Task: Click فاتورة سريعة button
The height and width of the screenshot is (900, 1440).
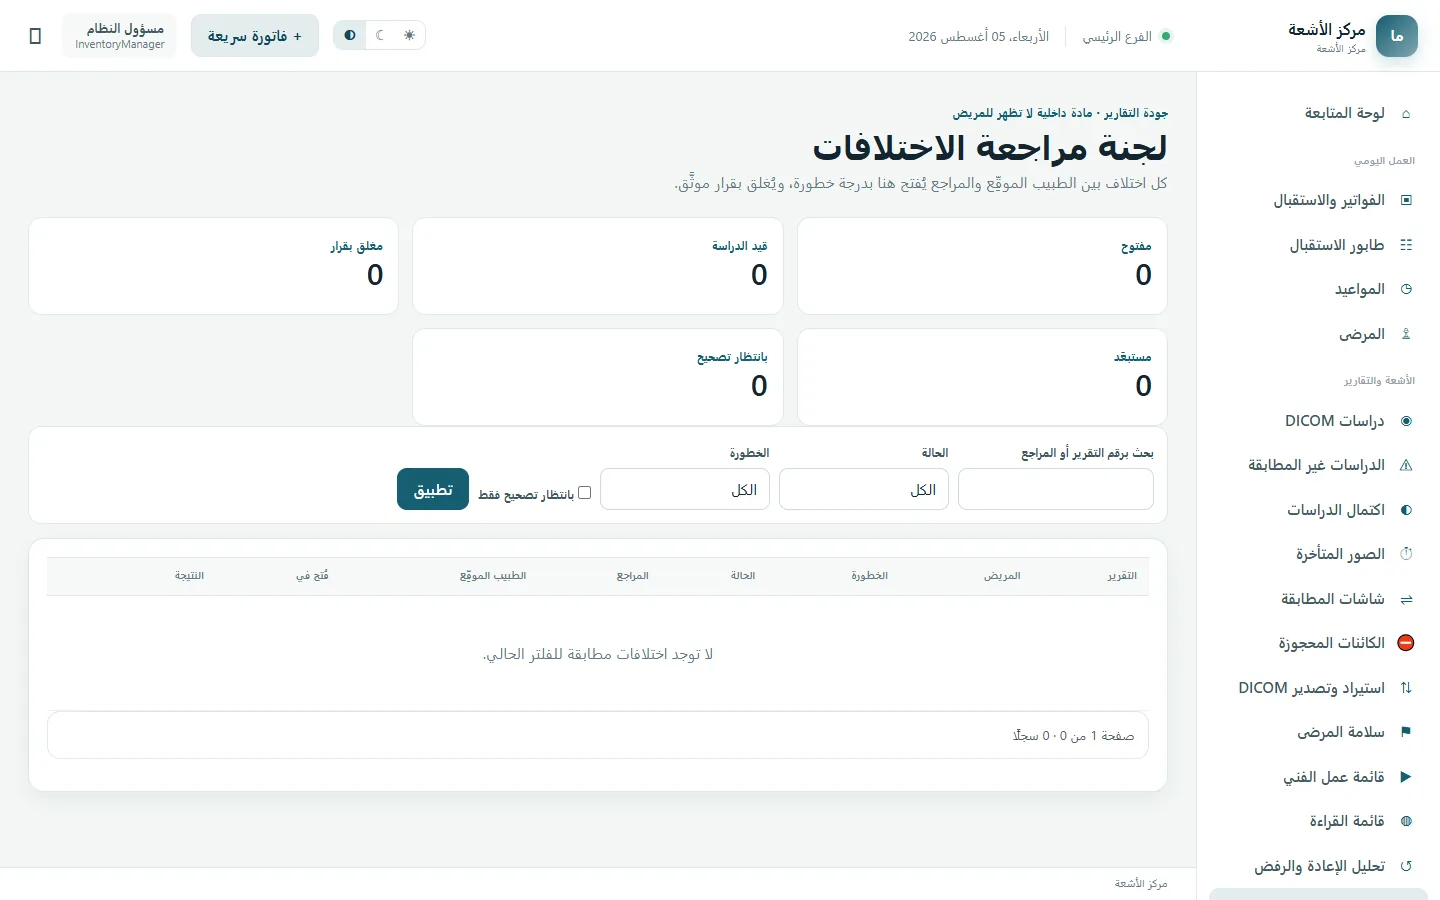Action: 255,36
